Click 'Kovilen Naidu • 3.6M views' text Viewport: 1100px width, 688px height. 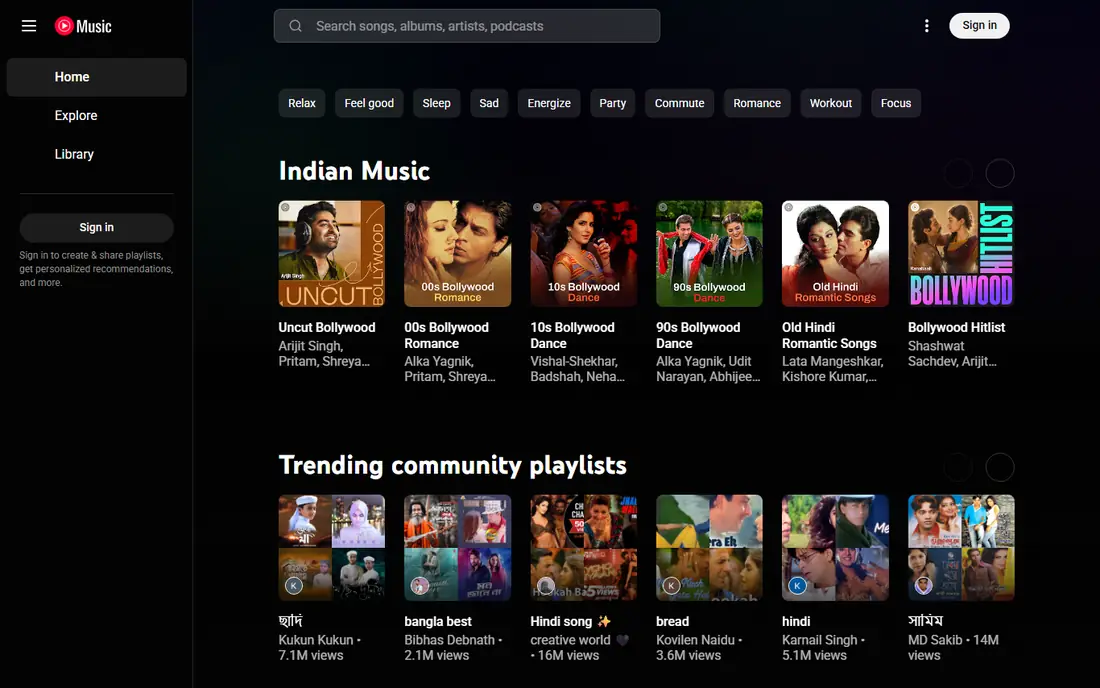pos(699,647)
